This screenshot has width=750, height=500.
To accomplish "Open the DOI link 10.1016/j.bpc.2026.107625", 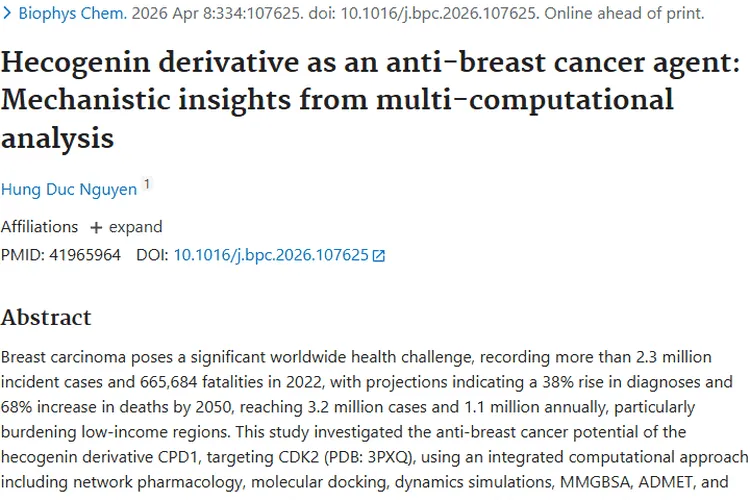I will pos(271,255).
